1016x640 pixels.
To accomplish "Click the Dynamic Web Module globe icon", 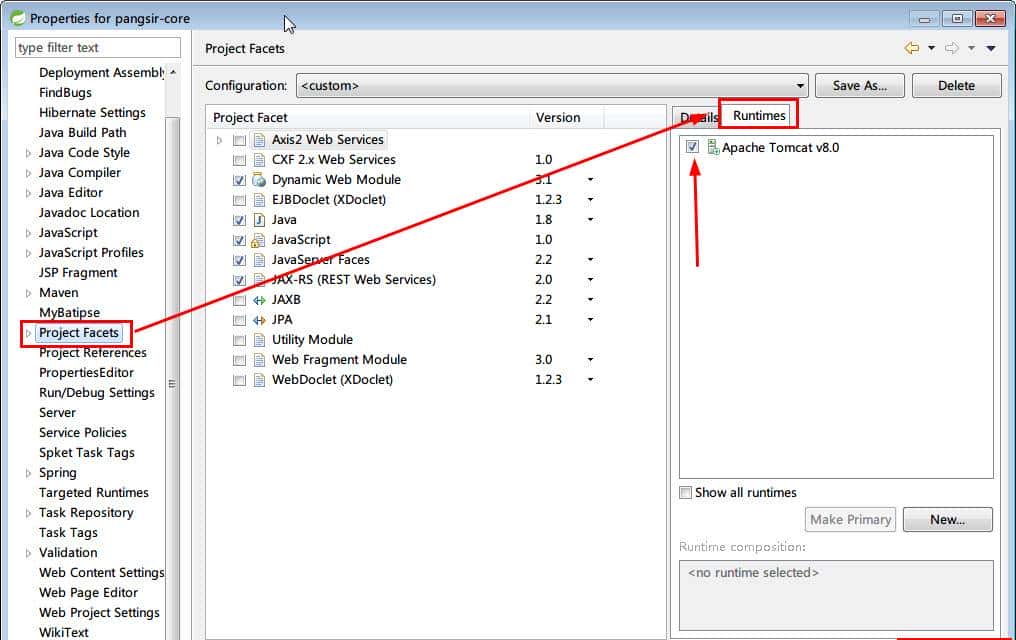I will point(259,180).
